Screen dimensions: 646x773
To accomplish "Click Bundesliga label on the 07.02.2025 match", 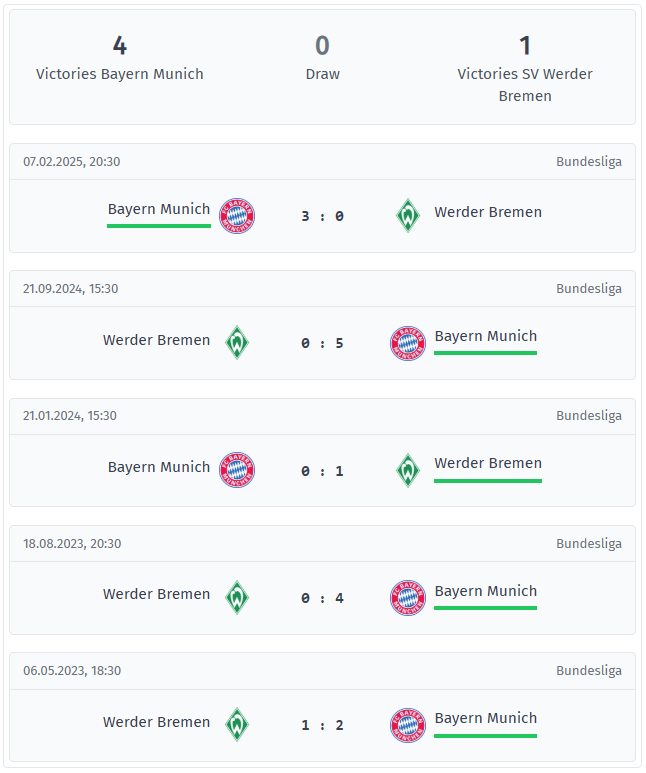I will click(589, 162).
